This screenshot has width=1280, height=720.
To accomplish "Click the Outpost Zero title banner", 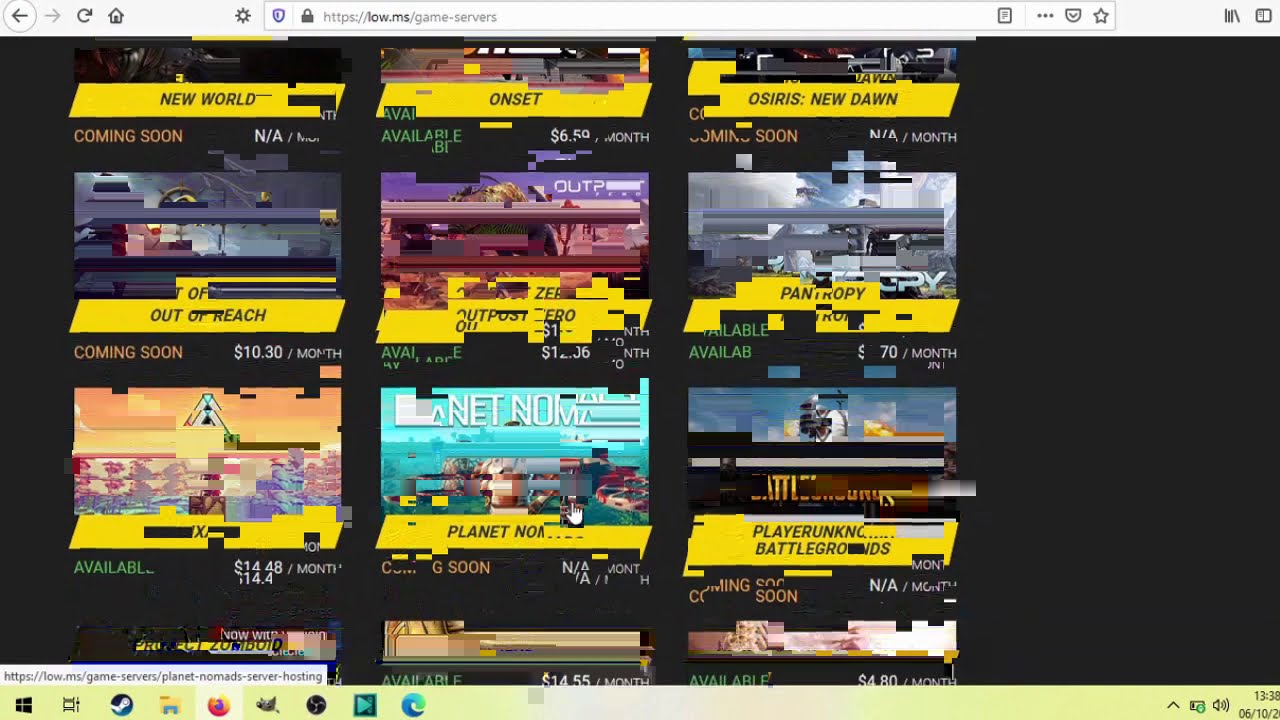I will pos(515,315).
